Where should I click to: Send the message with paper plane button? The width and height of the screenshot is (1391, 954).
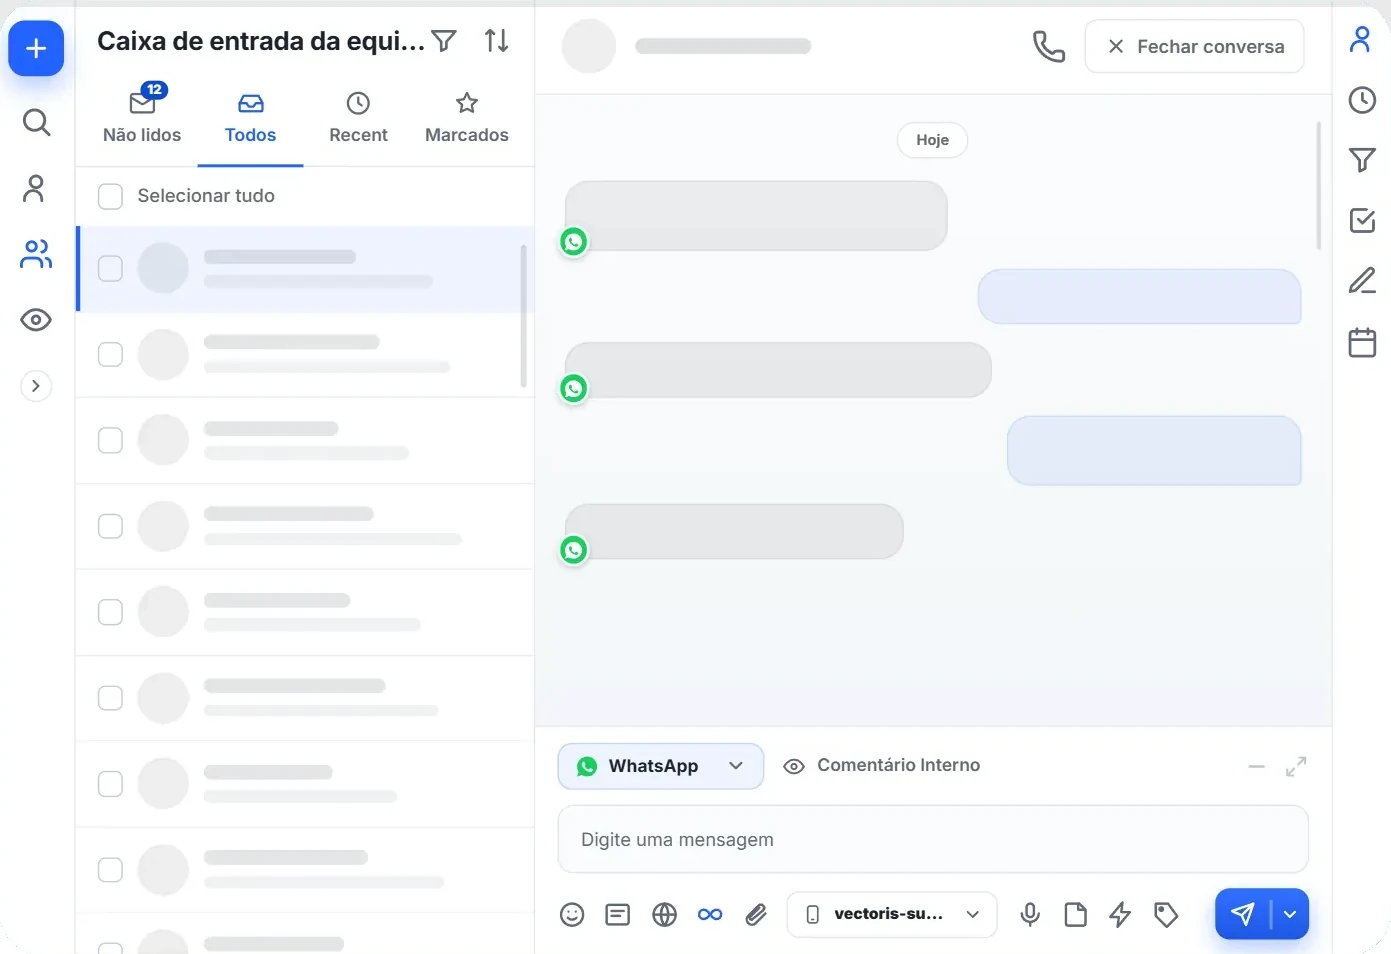click(1242, 914)
